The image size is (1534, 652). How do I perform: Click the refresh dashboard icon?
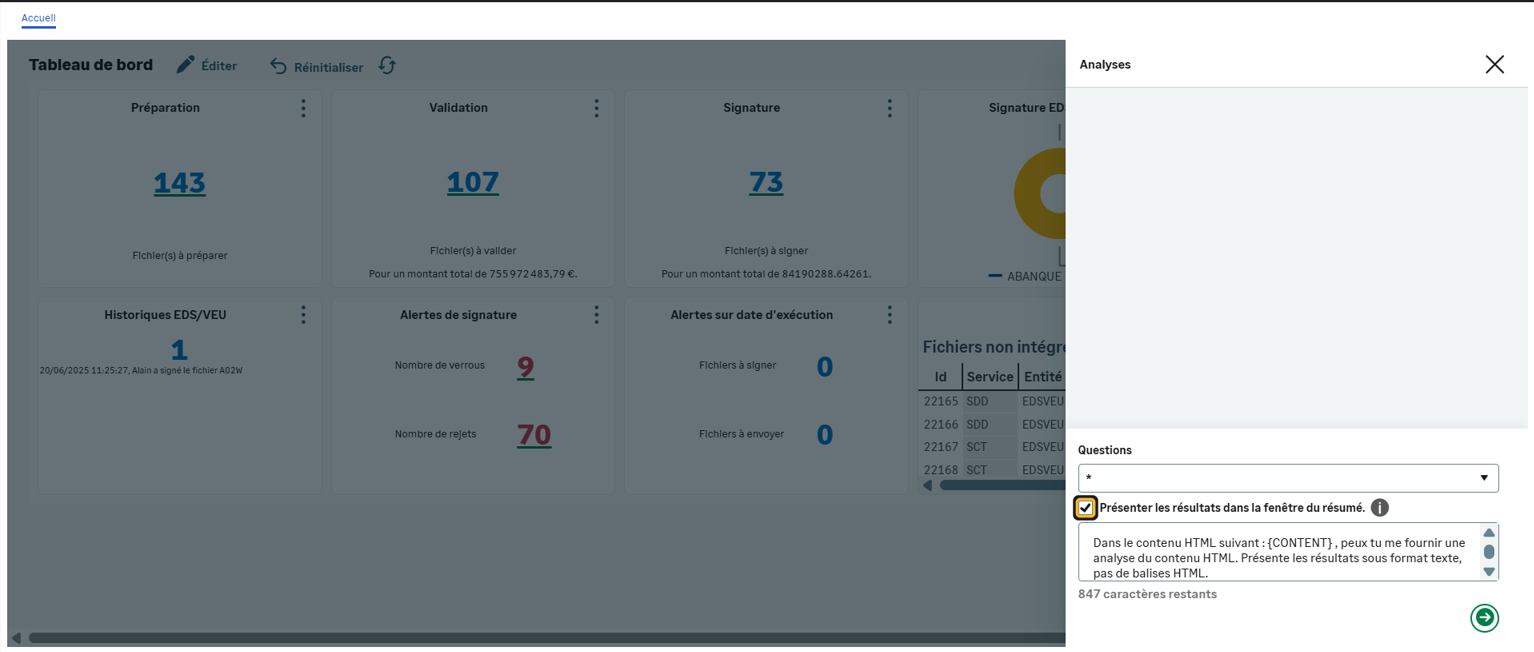pyautogui.click(x=387, y=65)
